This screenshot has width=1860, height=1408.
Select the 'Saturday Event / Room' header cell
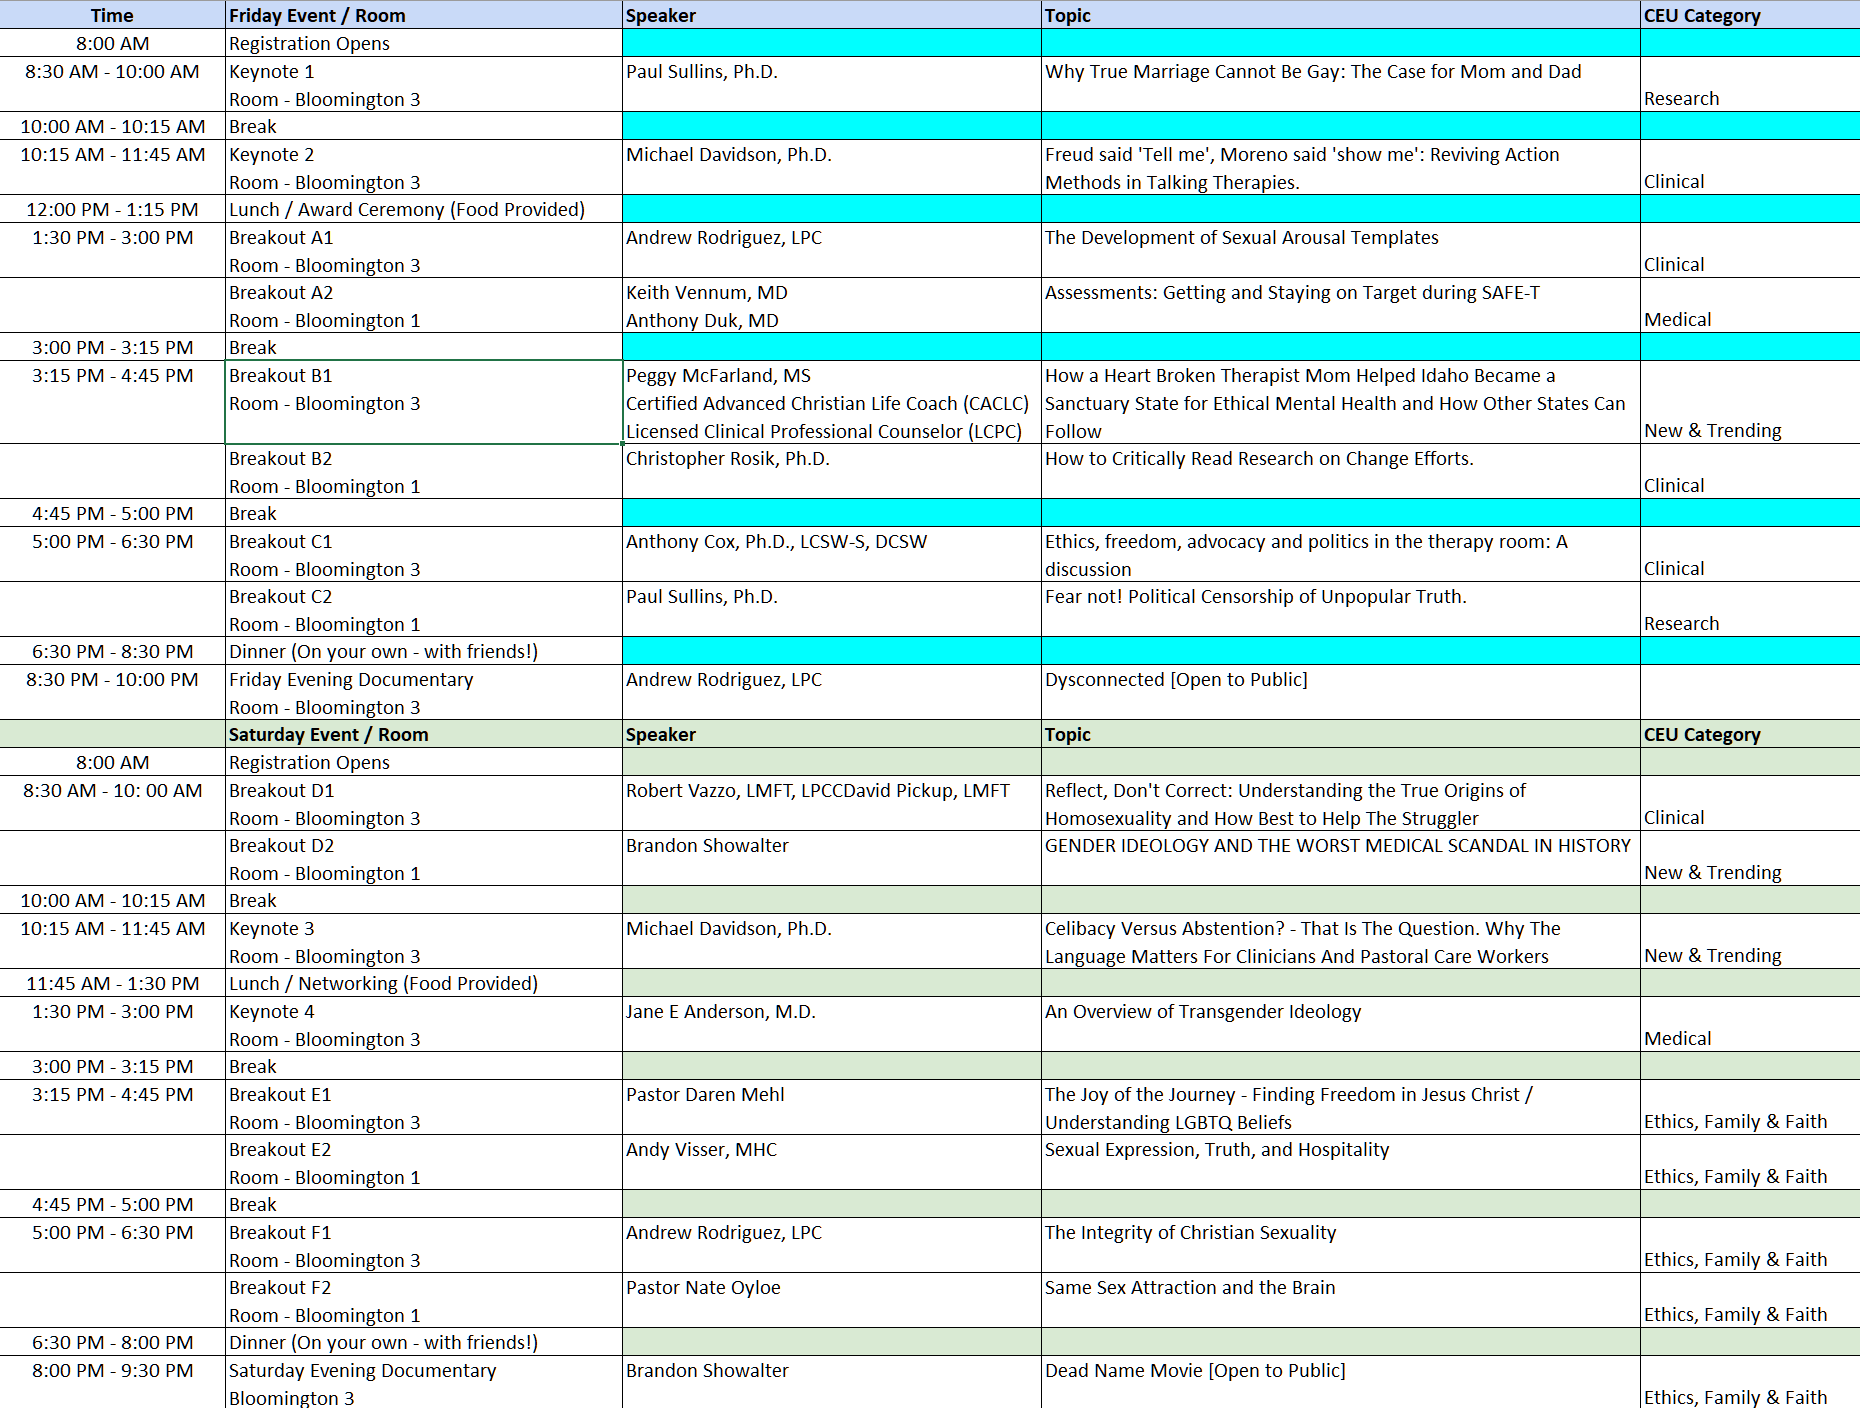click(424, 734)
